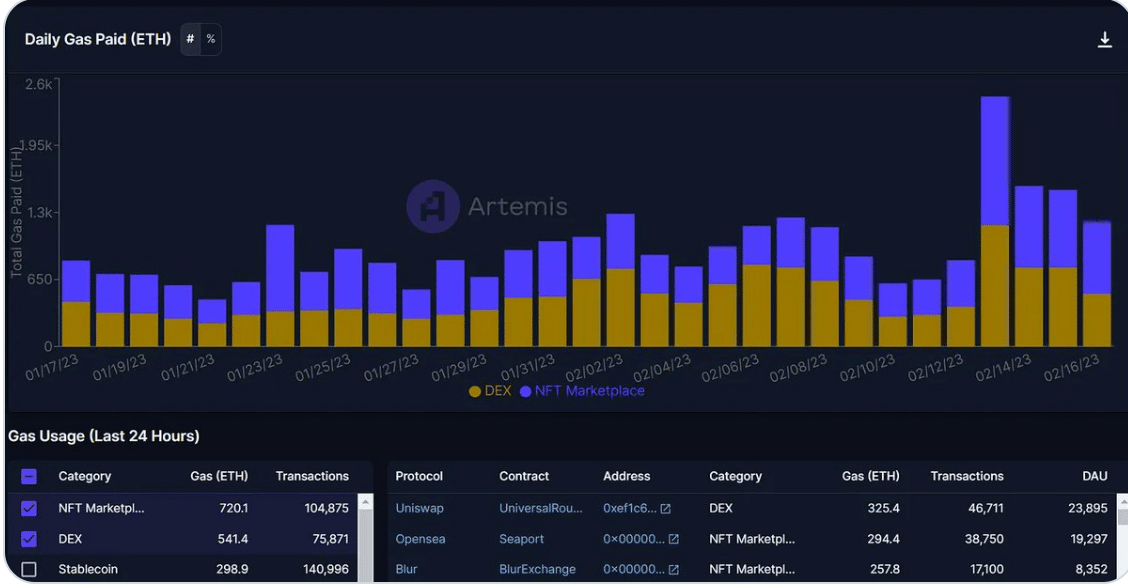Open the external link for Uniswap's address
Image resolution: width=1128 pixels, height=588 pixels.
[668, 508]
